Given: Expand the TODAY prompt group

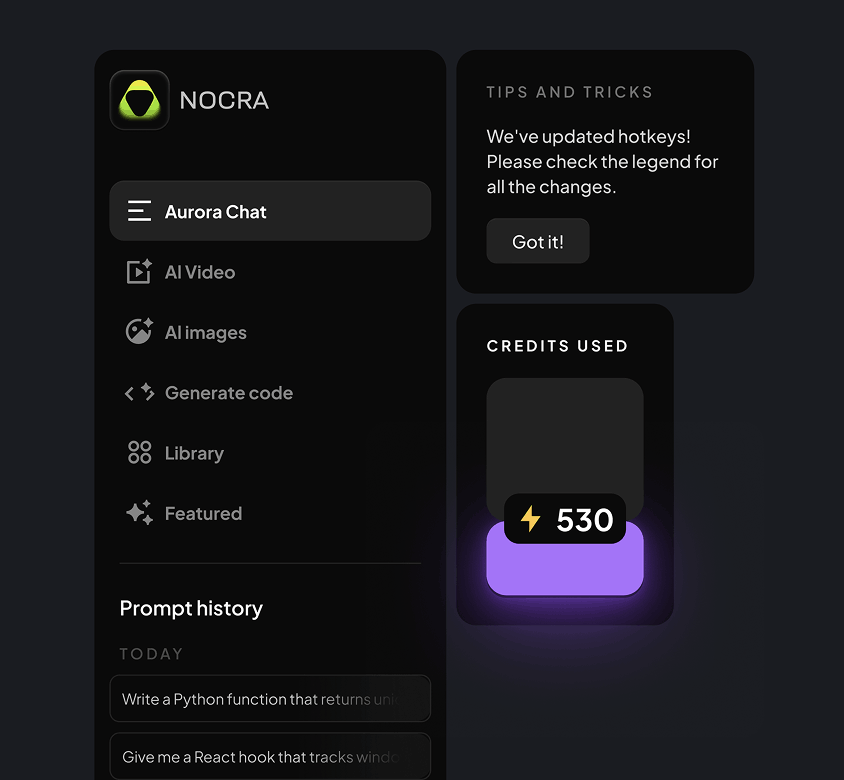Looking at the screenshot, I should click(x=151, y=654).
